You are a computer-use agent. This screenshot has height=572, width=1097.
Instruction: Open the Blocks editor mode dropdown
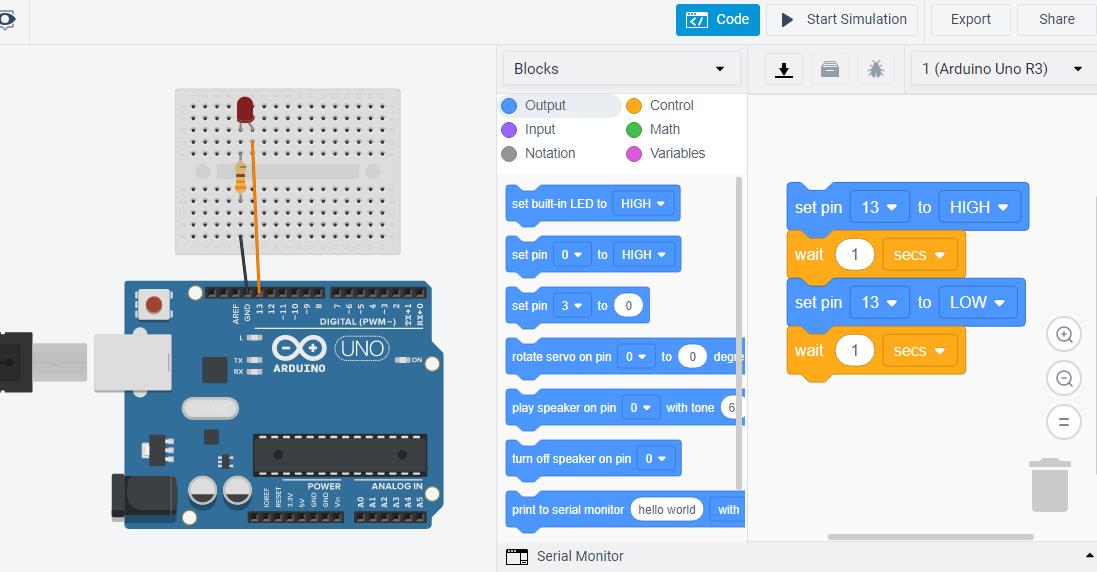click(620, 69)
